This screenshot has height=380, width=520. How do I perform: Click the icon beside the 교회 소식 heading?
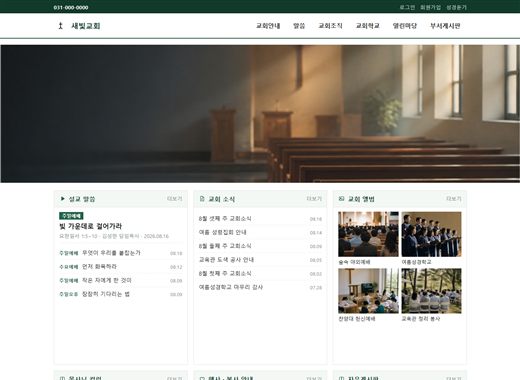[202, 199]
